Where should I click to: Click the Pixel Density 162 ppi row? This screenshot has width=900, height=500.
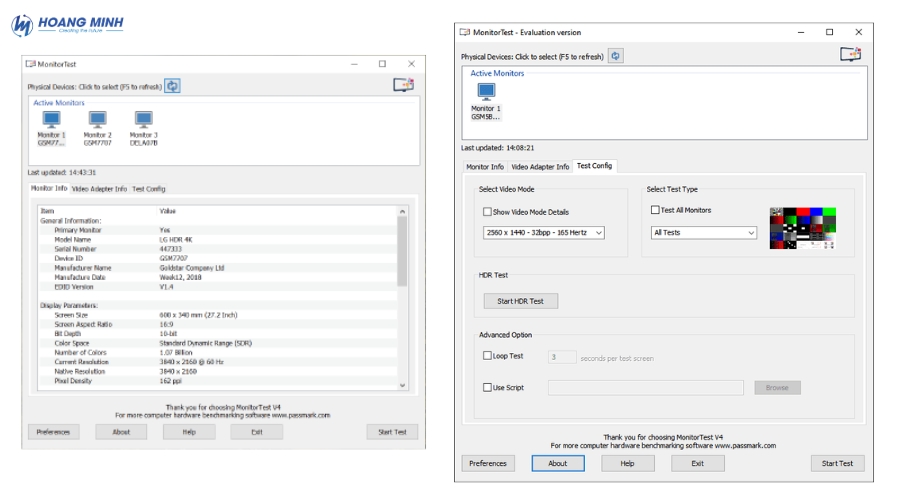pyautogui.click(x=218, y=381)
